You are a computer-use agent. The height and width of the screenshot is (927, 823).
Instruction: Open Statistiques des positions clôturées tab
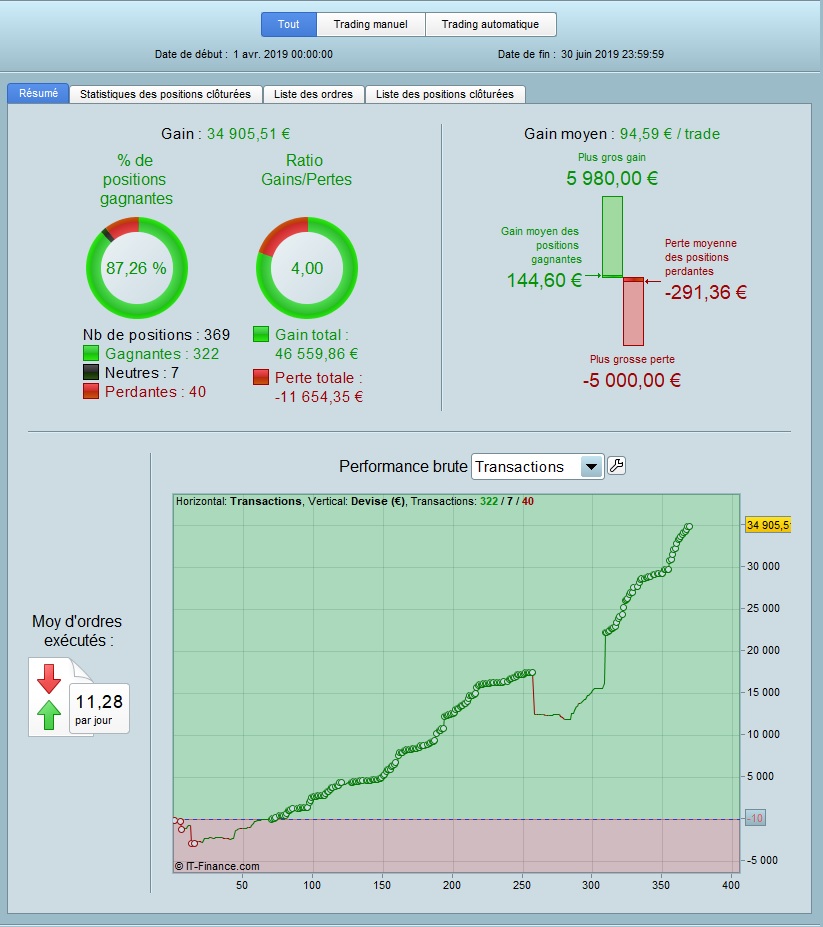[x=166, y=94]
